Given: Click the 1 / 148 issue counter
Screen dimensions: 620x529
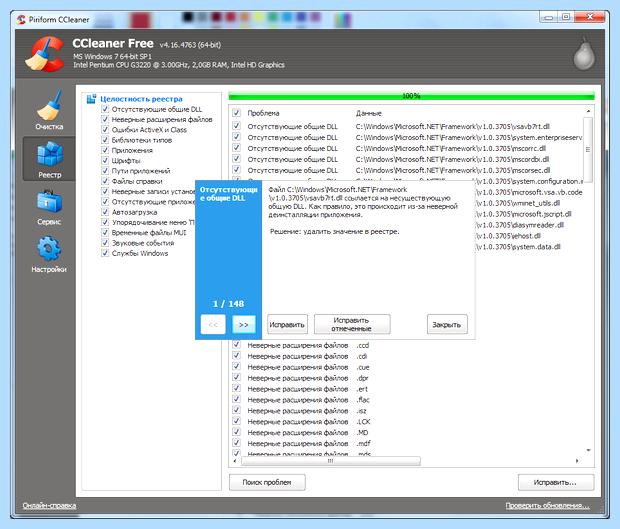Looking at the screenshot, I should [x=228, y=304].
